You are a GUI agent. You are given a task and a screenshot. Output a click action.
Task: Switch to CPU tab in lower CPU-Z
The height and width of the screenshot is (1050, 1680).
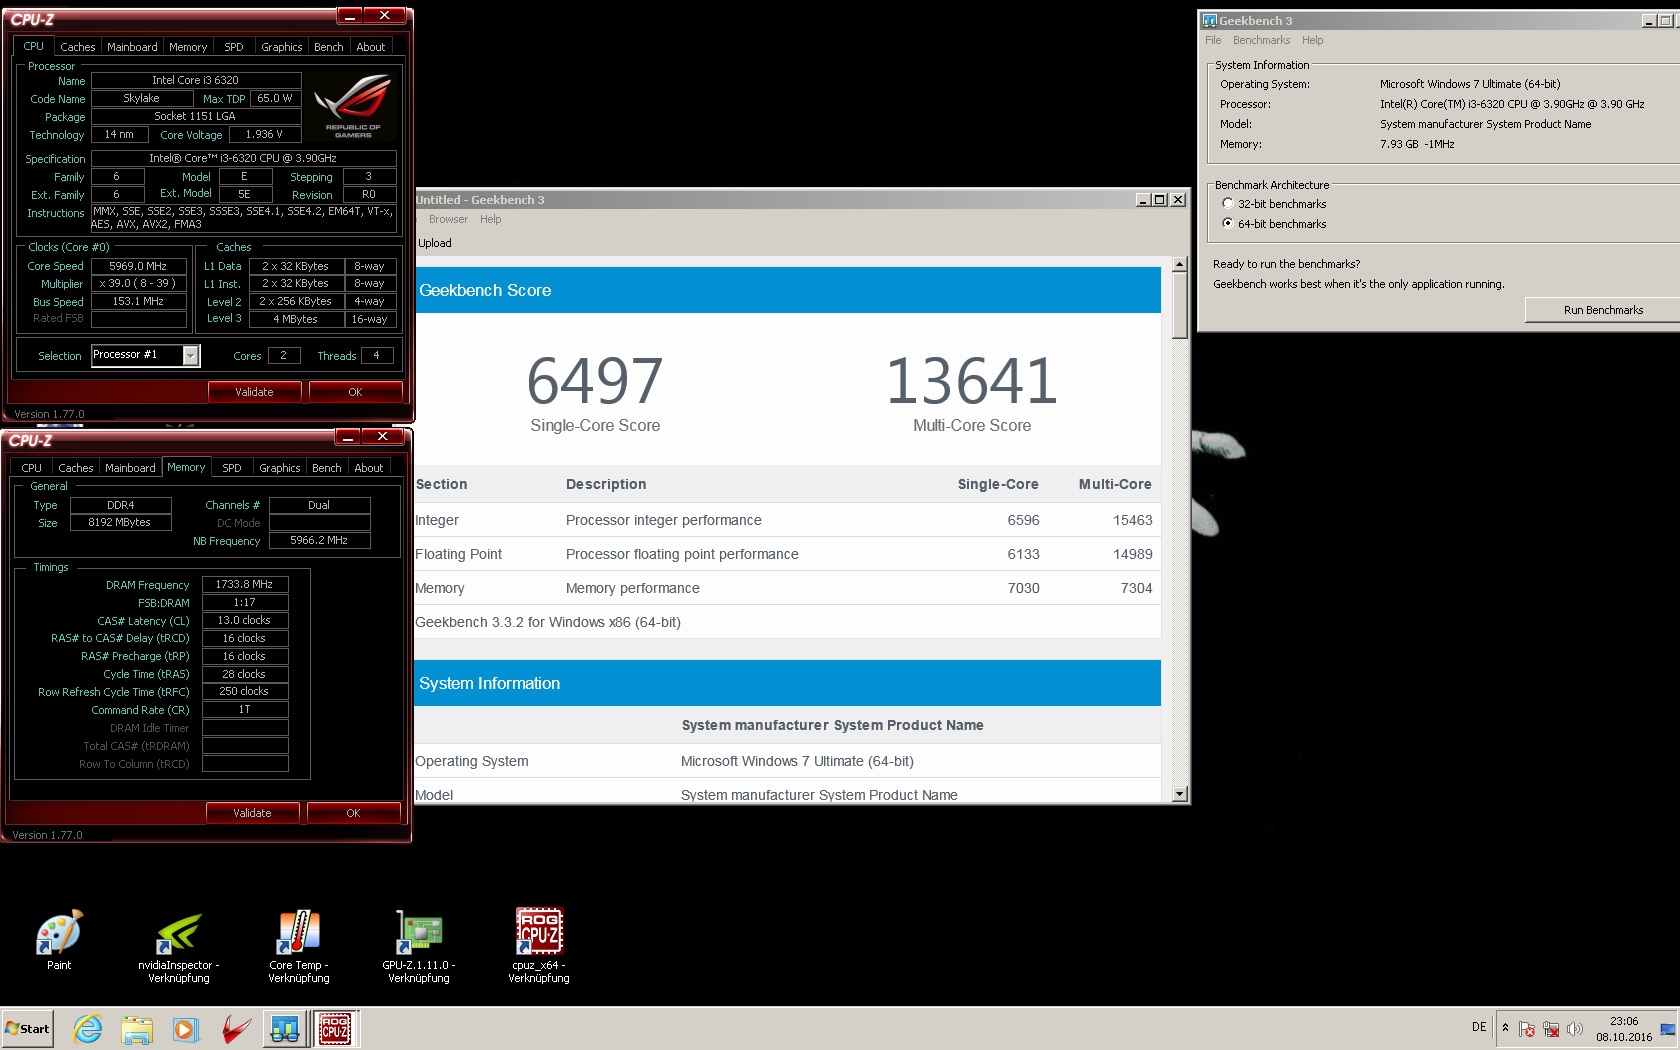[31, 468]
